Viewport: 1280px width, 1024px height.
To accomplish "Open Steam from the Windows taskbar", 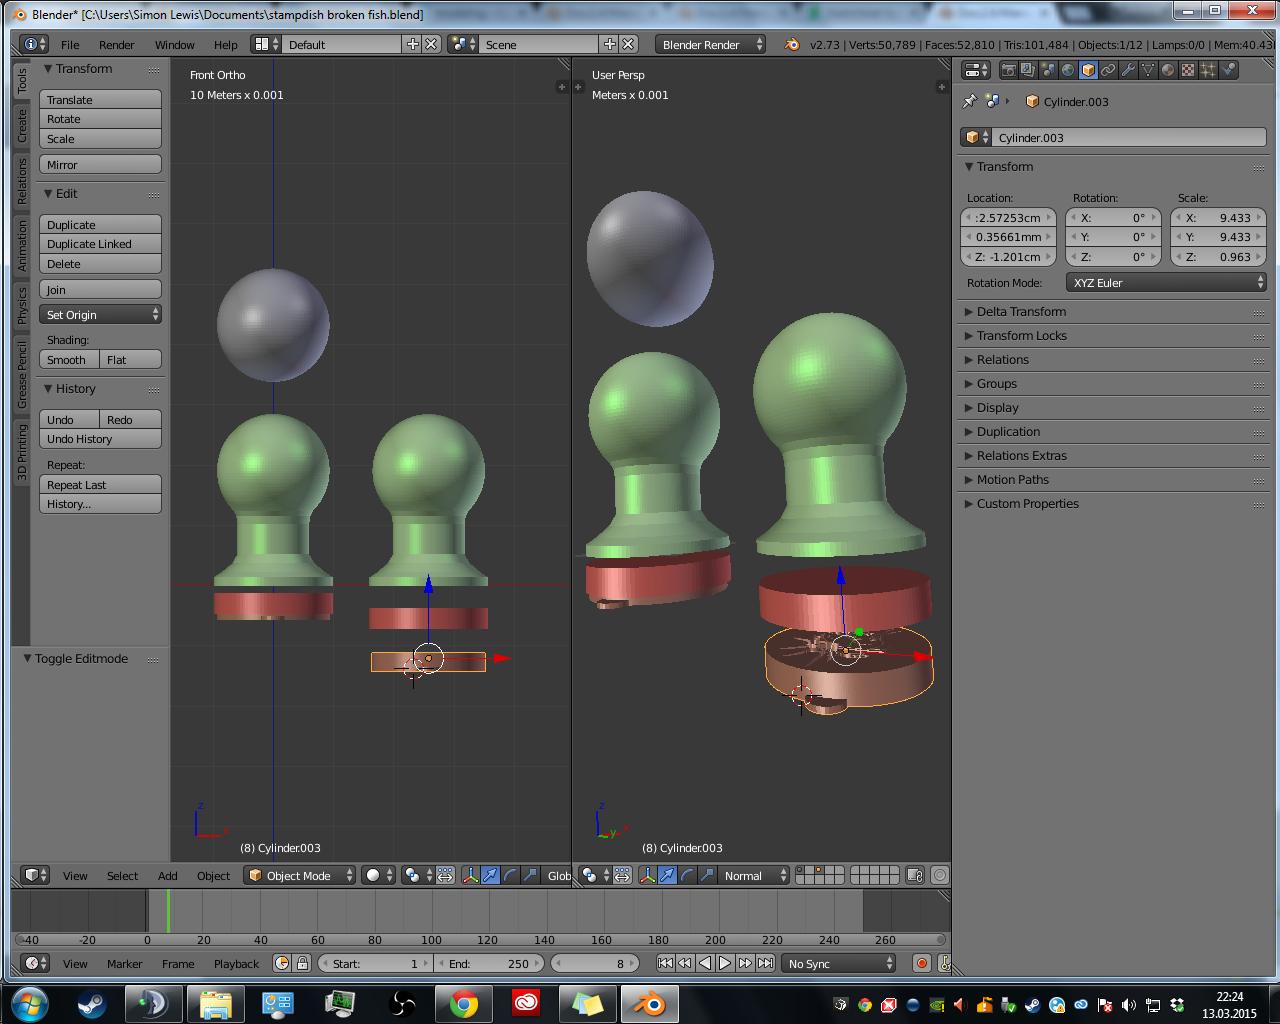I will (x=92, y=1004).
